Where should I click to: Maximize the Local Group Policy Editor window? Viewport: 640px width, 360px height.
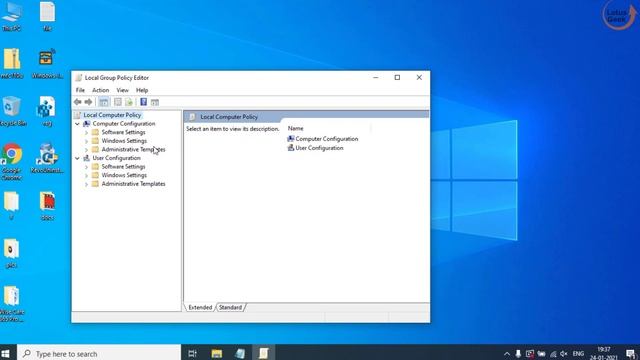coord(397,78)
